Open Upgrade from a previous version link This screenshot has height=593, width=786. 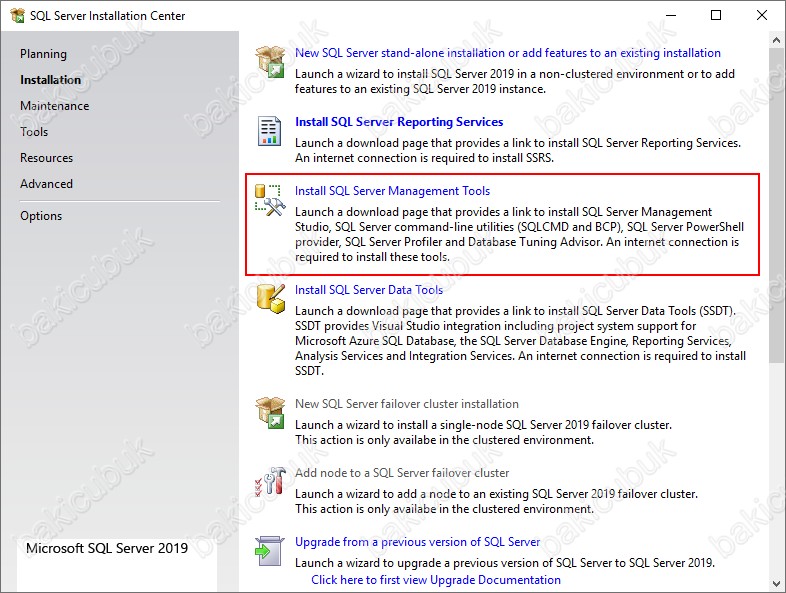point(418,542)
